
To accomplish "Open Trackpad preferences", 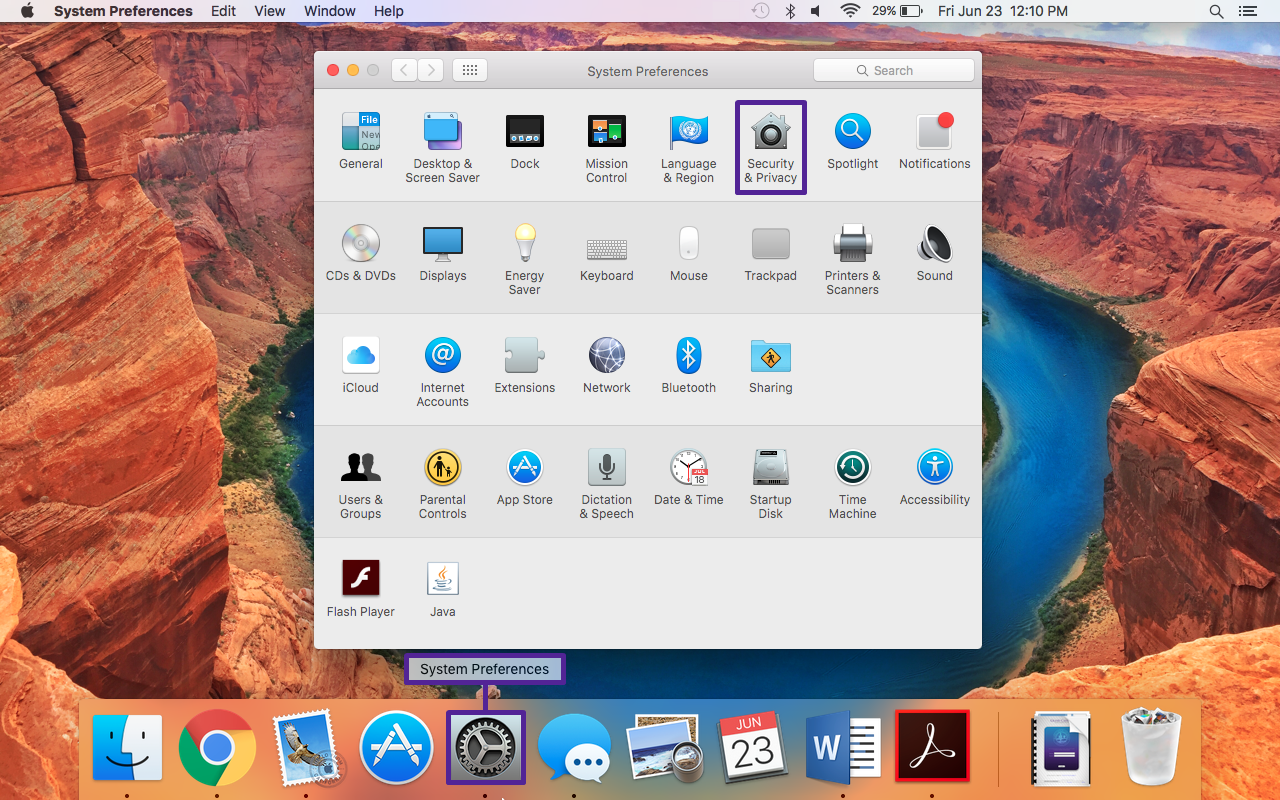I will coord(771,254).
